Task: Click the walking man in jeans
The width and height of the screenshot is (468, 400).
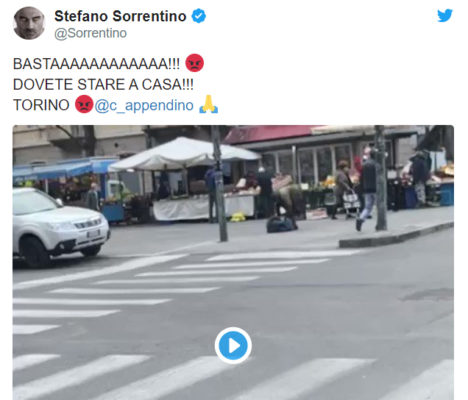Action: click(367, 189)
